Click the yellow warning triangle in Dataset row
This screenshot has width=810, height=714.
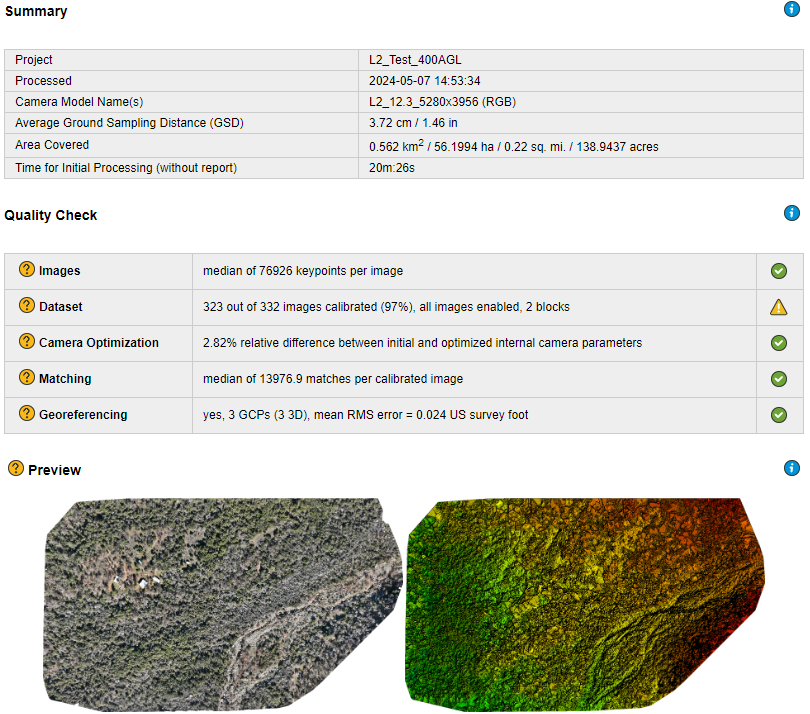click(779, 307)
